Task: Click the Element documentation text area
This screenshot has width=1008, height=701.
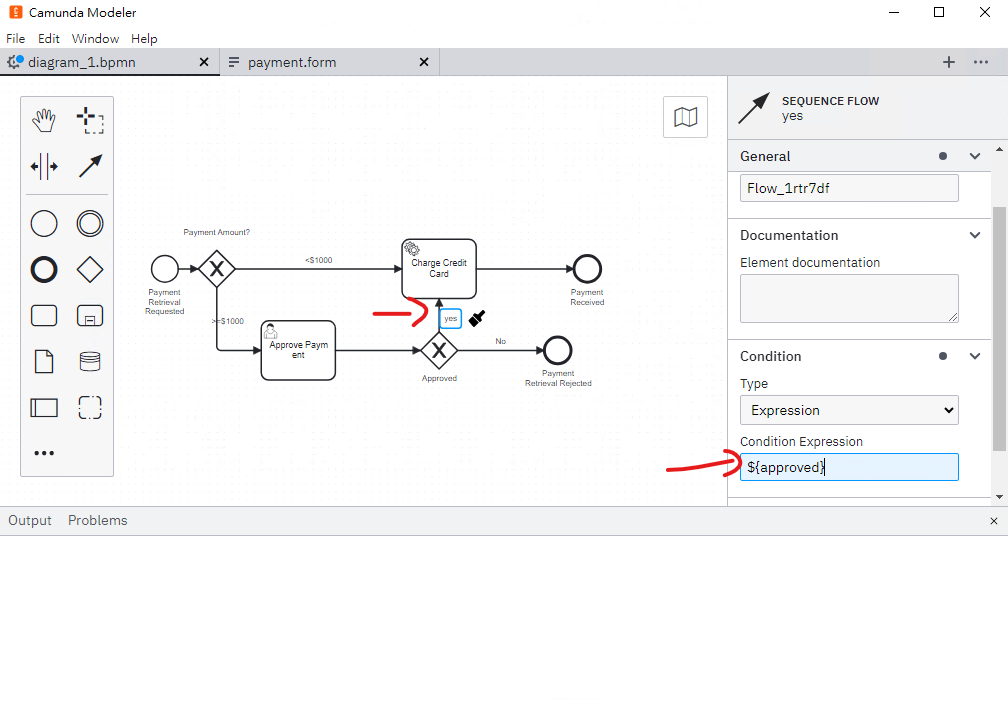Action: 849,298
